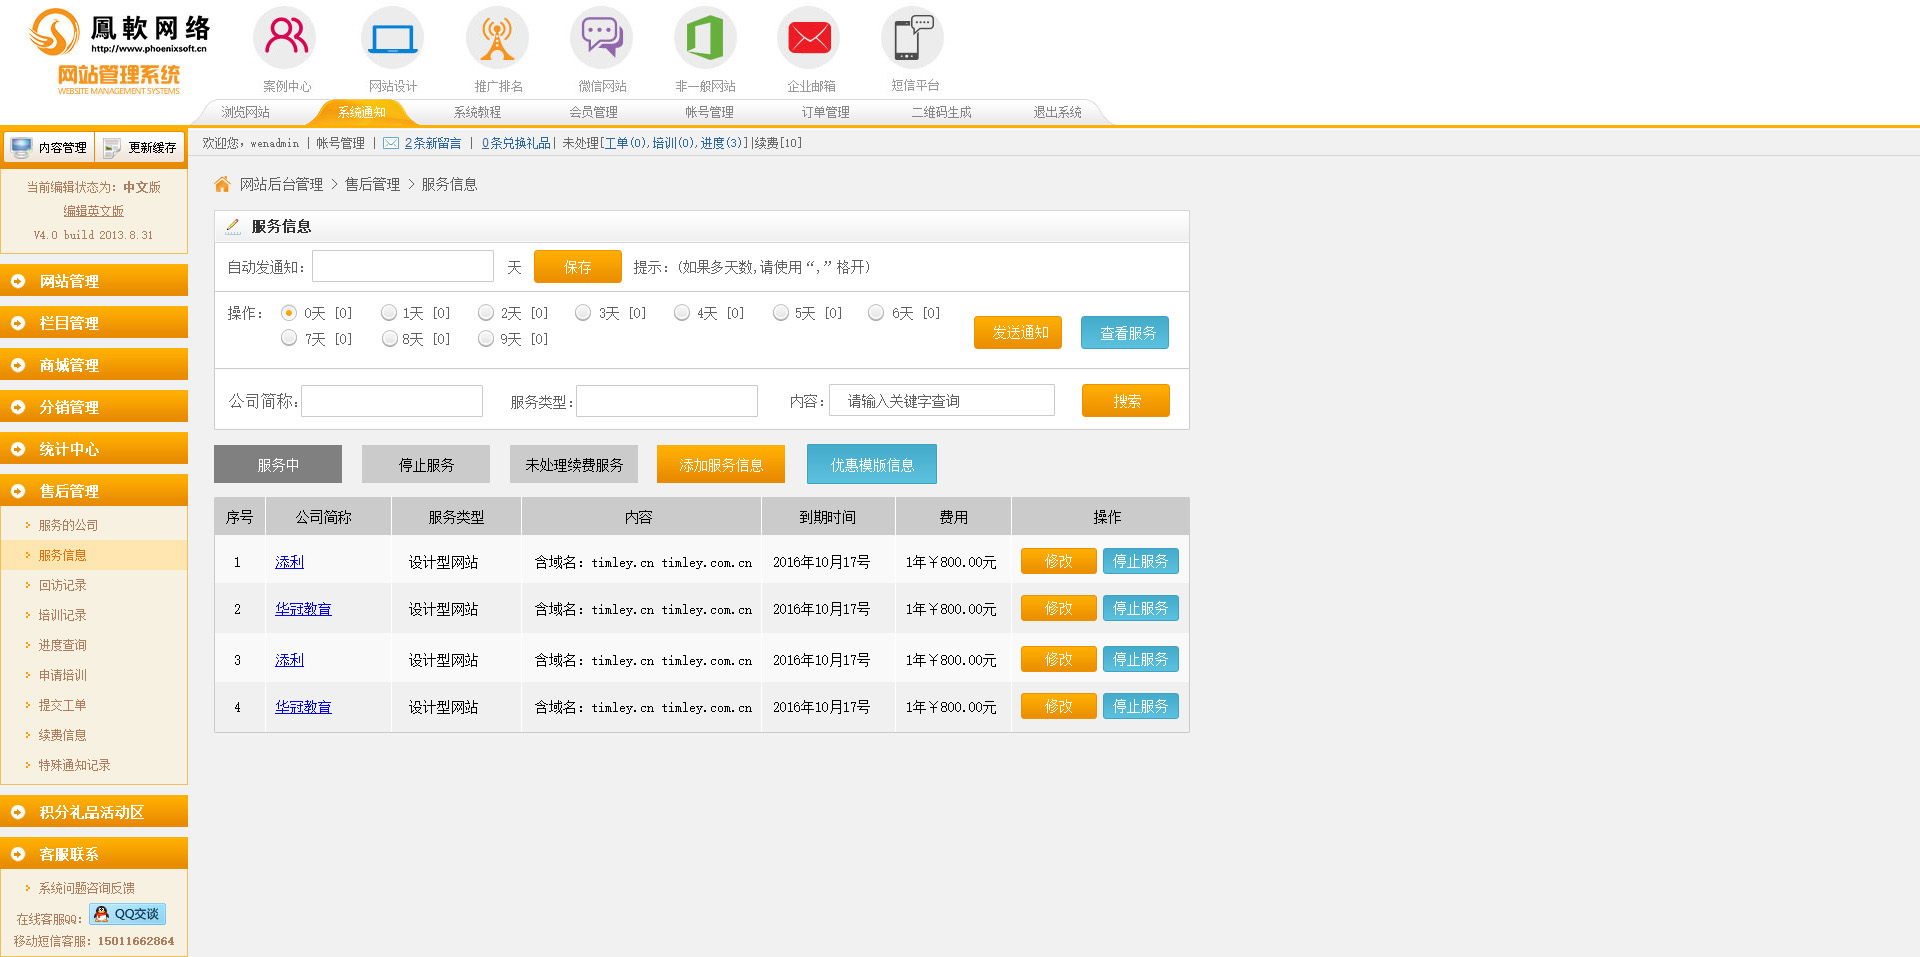1920x957 pixels.
Task: Click the 网站设计 laptop icon
Action: (x=392, y=38)
